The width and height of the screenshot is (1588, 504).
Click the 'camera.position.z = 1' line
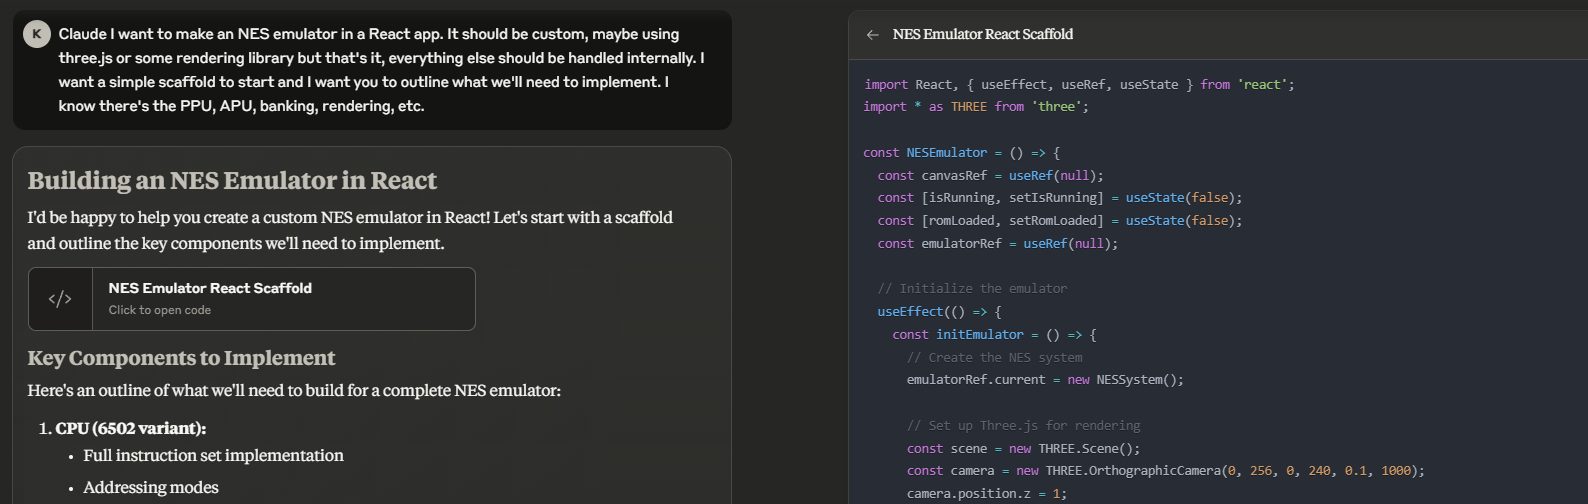tap(986, 494)
